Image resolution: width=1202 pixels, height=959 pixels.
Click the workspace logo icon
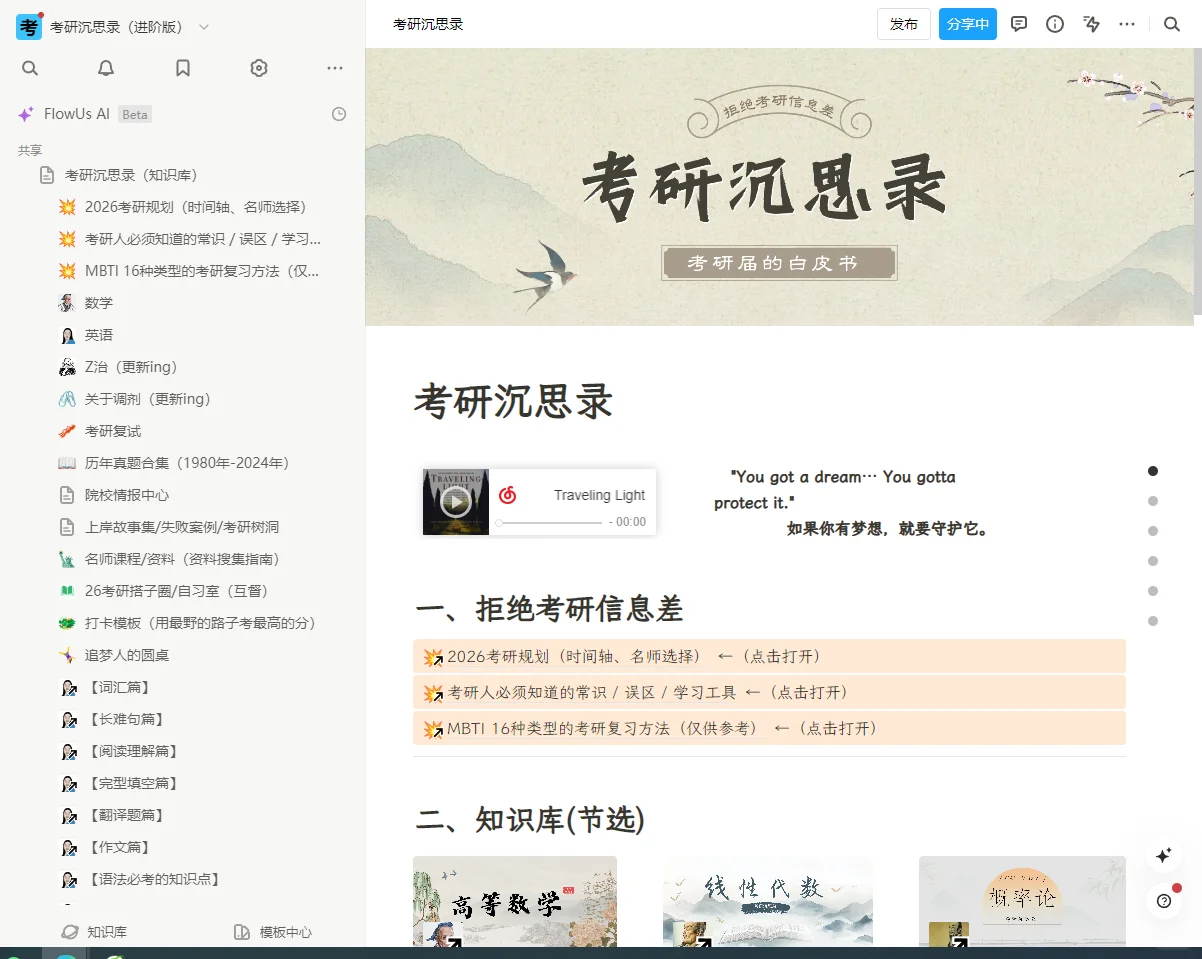point(28,26)
